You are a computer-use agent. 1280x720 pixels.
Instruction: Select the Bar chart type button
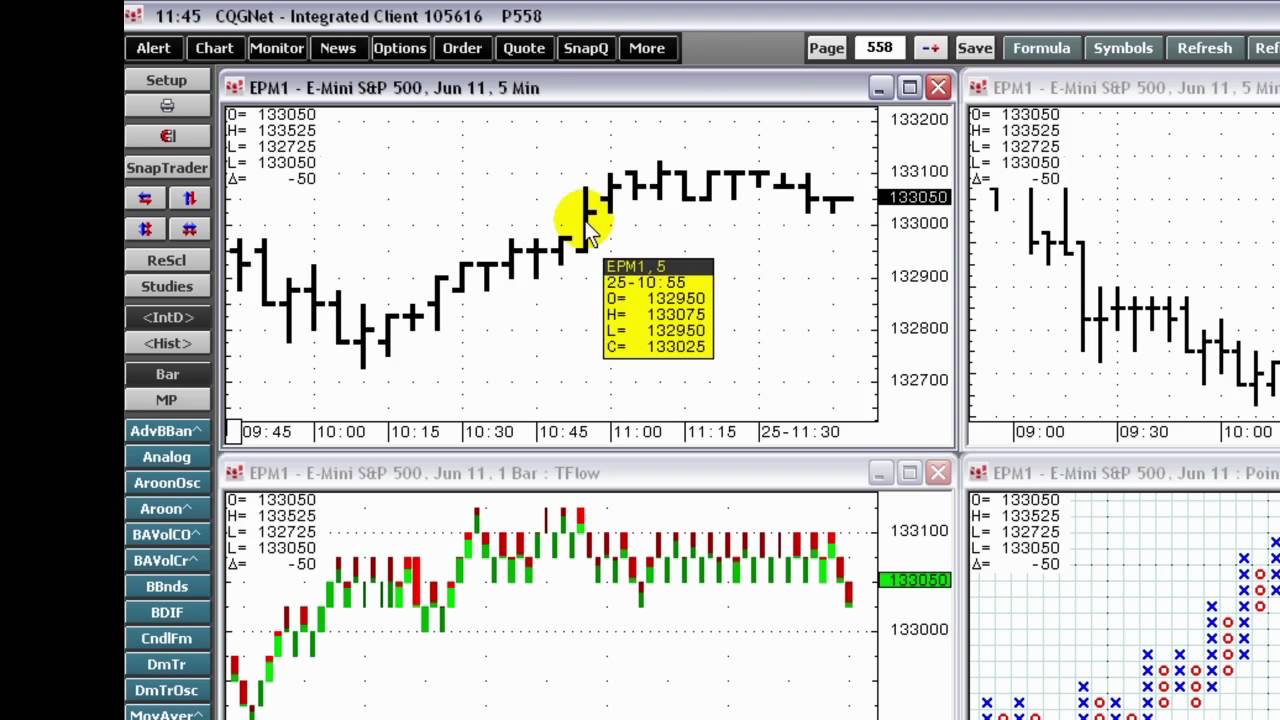167,374
